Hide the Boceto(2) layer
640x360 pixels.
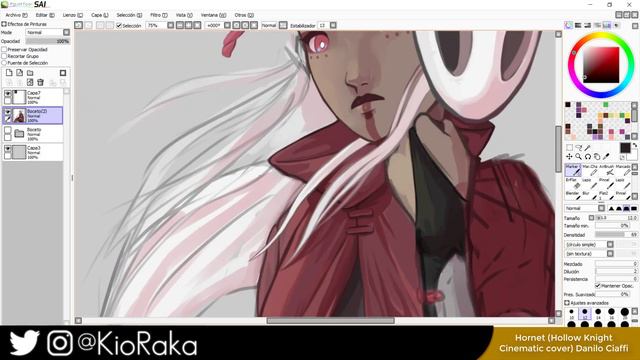pyautogui.click(x=8, y=112)
